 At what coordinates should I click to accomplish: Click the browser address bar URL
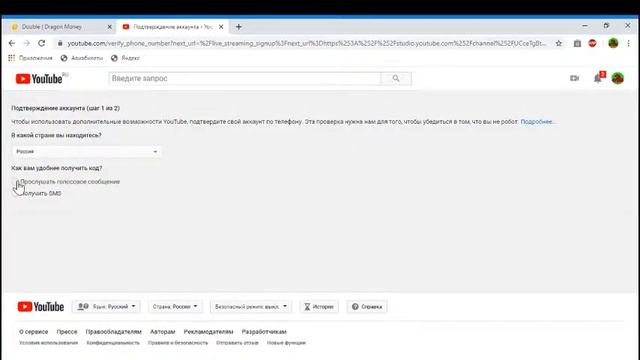306,43
